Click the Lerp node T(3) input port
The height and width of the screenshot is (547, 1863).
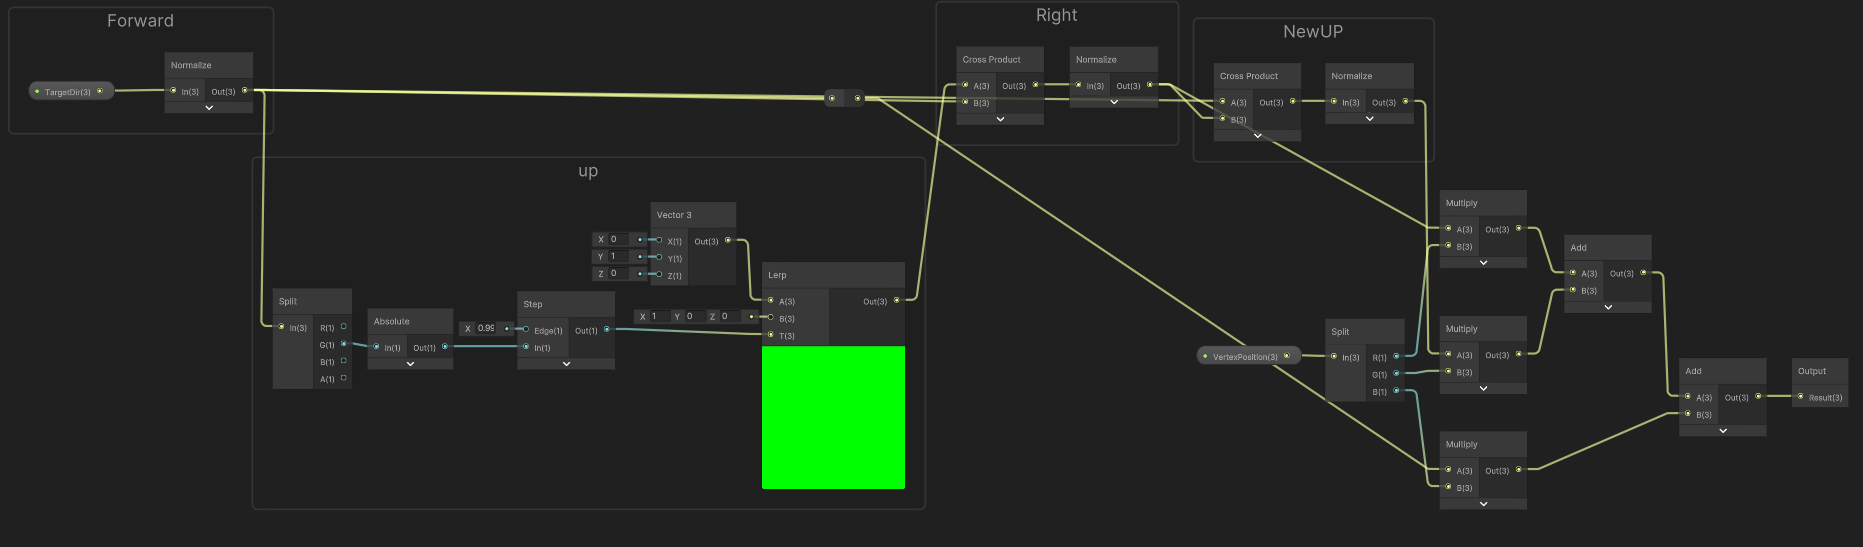[770, 335]
